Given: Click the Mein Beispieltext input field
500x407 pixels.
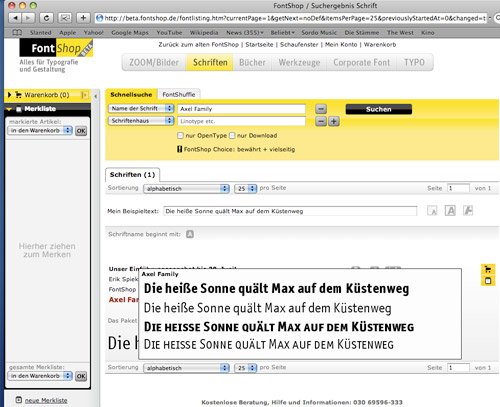Looking at the screenshot, I should [290, 211].
